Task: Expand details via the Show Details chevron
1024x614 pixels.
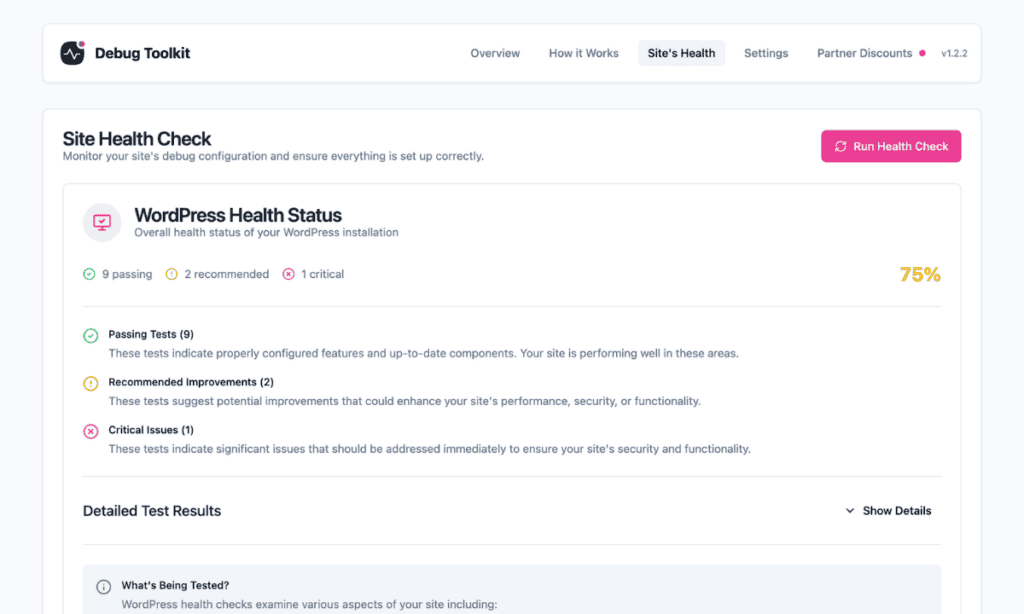Action: 850,511
